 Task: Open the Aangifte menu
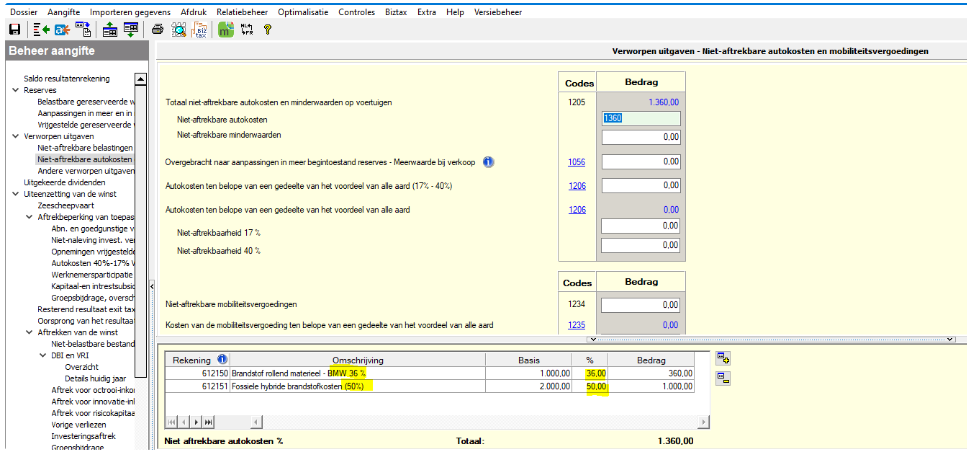(64, 11)
